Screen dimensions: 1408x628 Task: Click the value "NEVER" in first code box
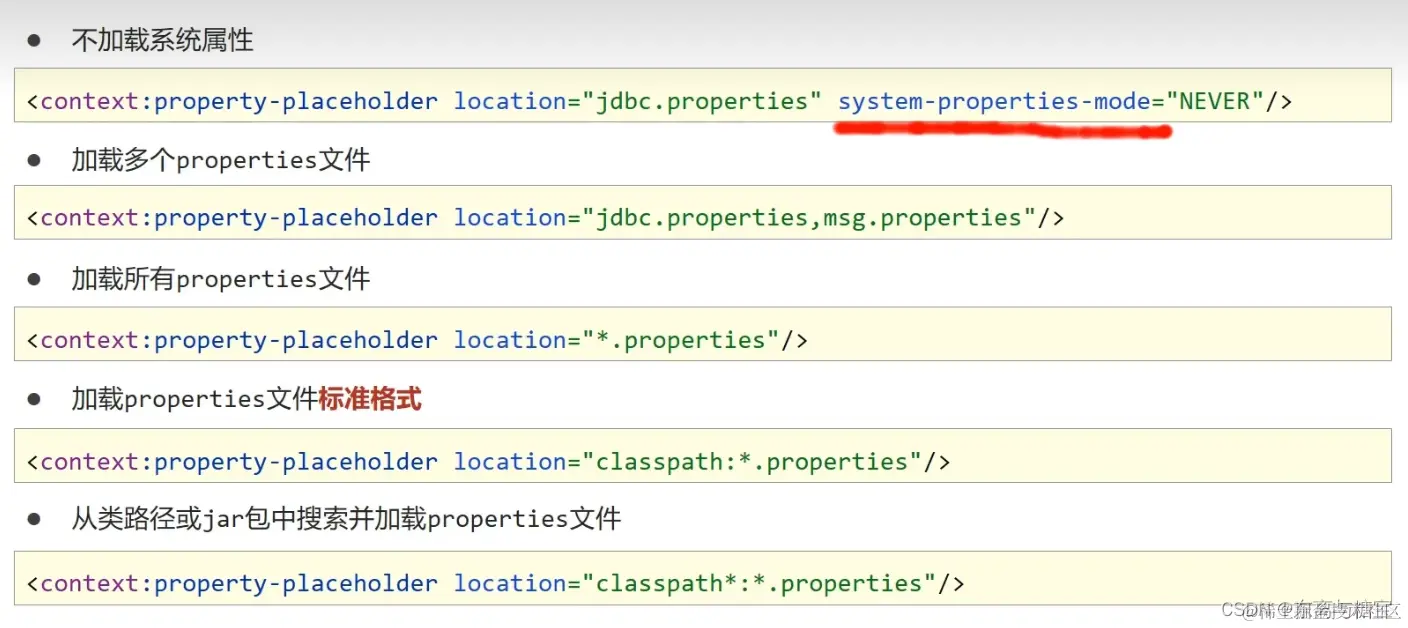coord(1215,101)
